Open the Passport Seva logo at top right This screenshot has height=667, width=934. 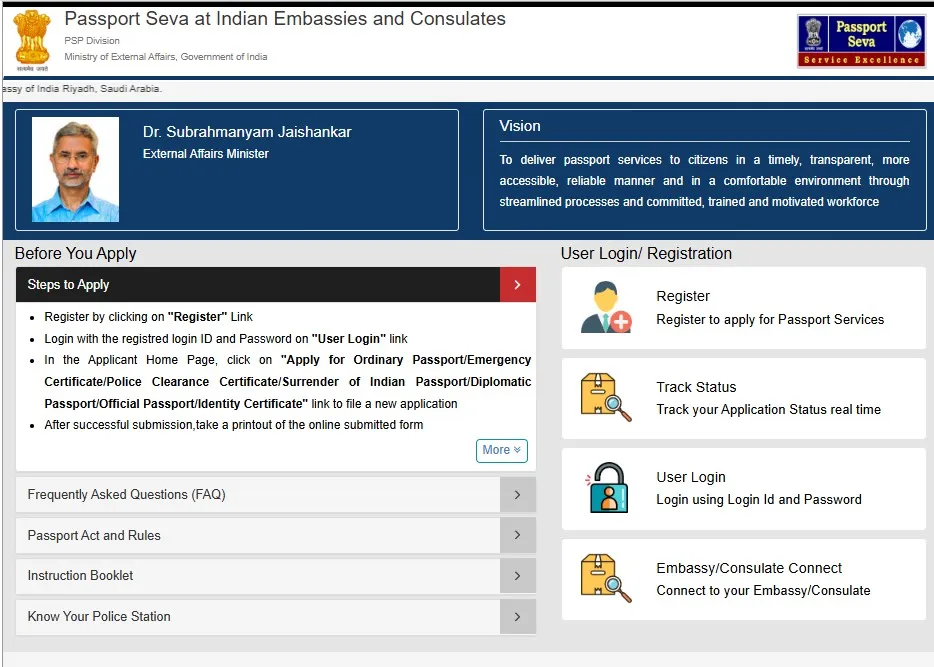(861, 39)
